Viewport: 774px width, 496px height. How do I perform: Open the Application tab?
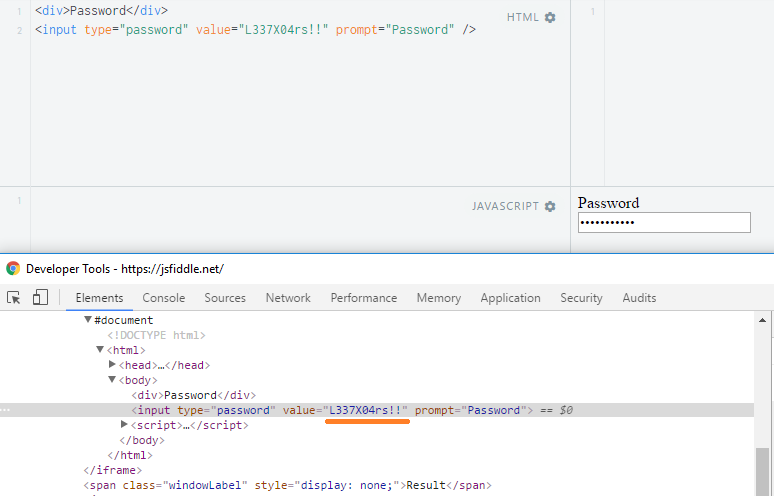point(510,298)
